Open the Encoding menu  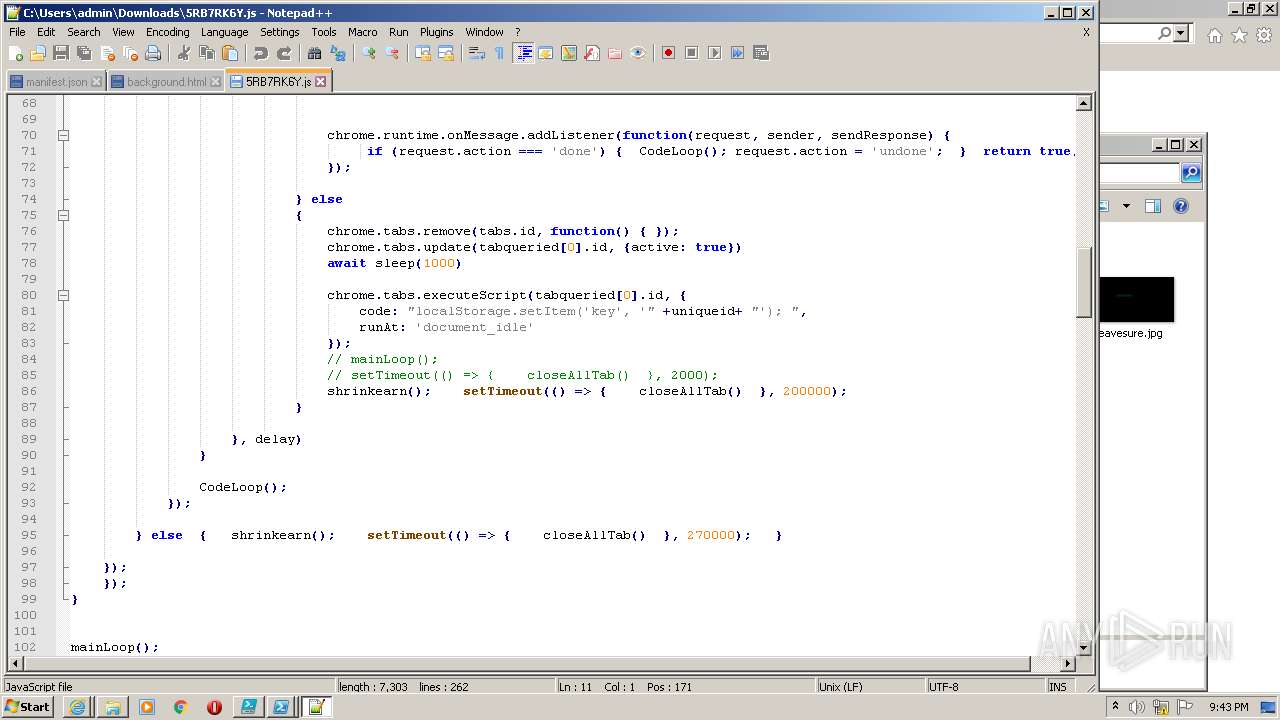tap(167, 32)
